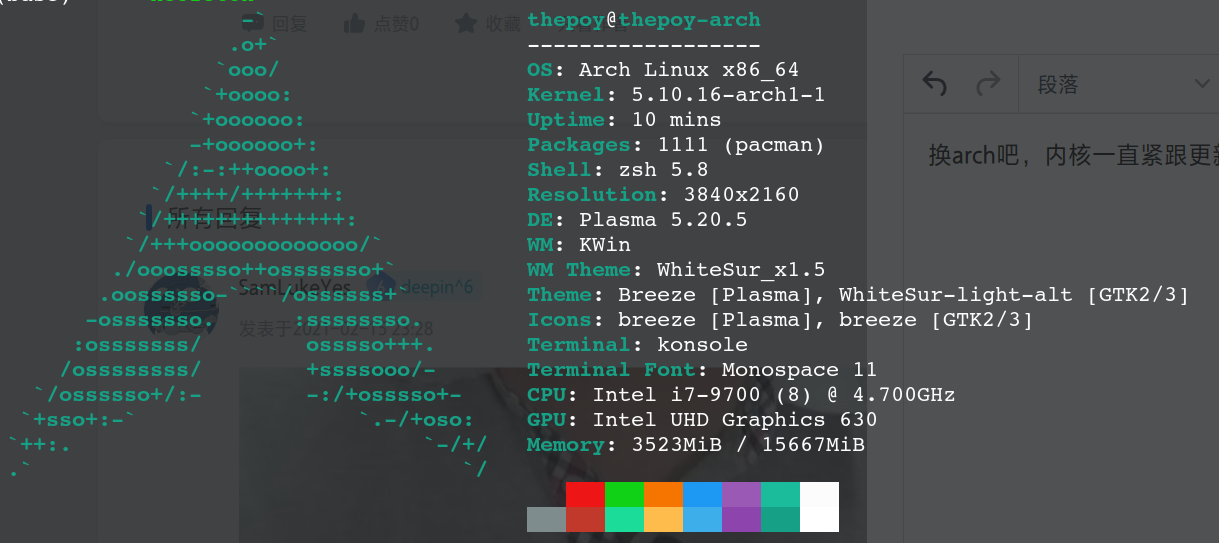Redo with the editor's forward arrow
This screenshot has width=1219, height=543.
tap(987, 84)
